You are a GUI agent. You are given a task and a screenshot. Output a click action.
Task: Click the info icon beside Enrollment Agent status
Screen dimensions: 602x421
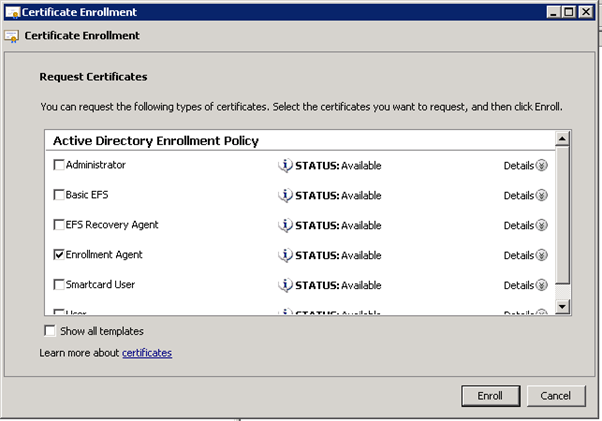284,256
